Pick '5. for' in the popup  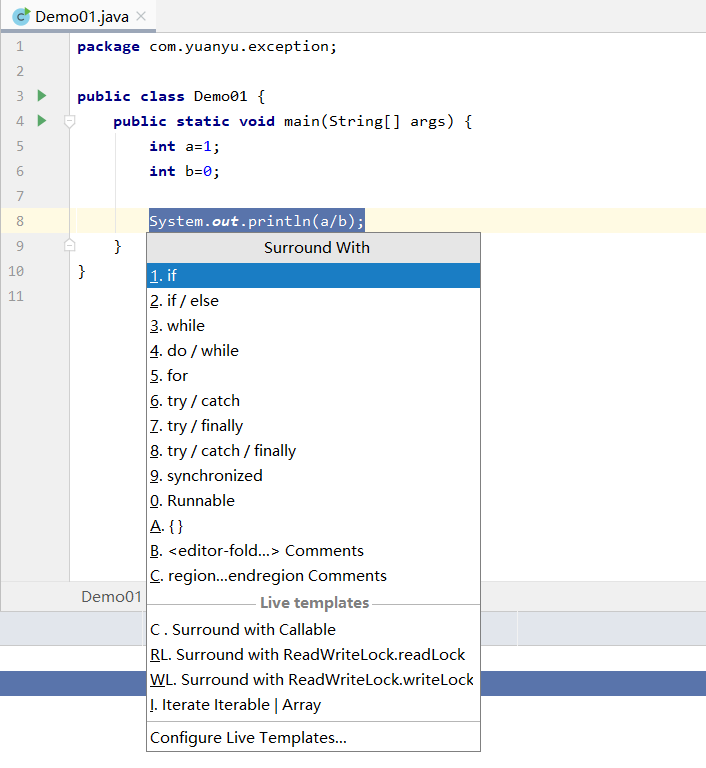314,376
